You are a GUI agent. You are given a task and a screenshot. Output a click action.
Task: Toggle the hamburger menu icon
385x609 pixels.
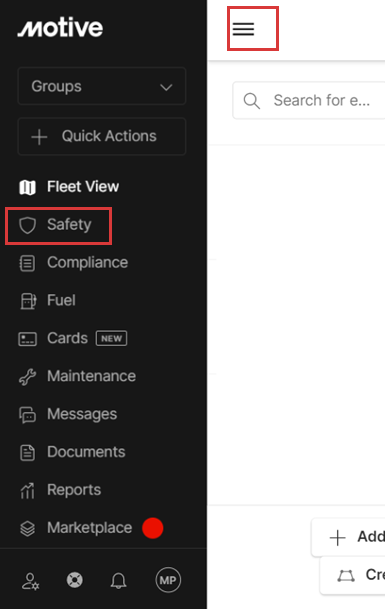[243, 29]
